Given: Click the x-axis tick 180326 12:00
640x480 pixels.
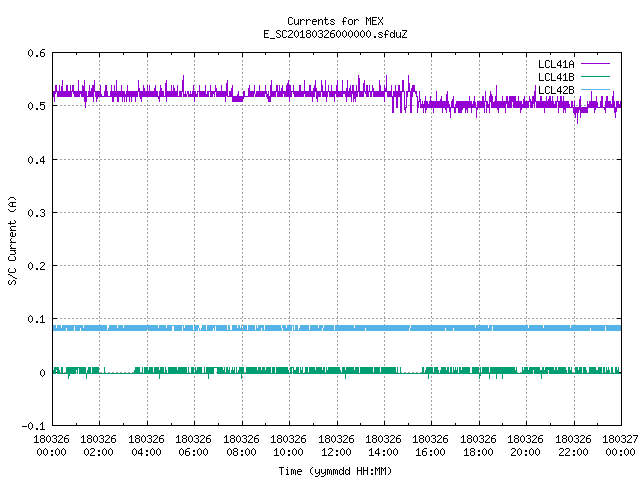Looking at the screenshot, I should pos(336,446).
